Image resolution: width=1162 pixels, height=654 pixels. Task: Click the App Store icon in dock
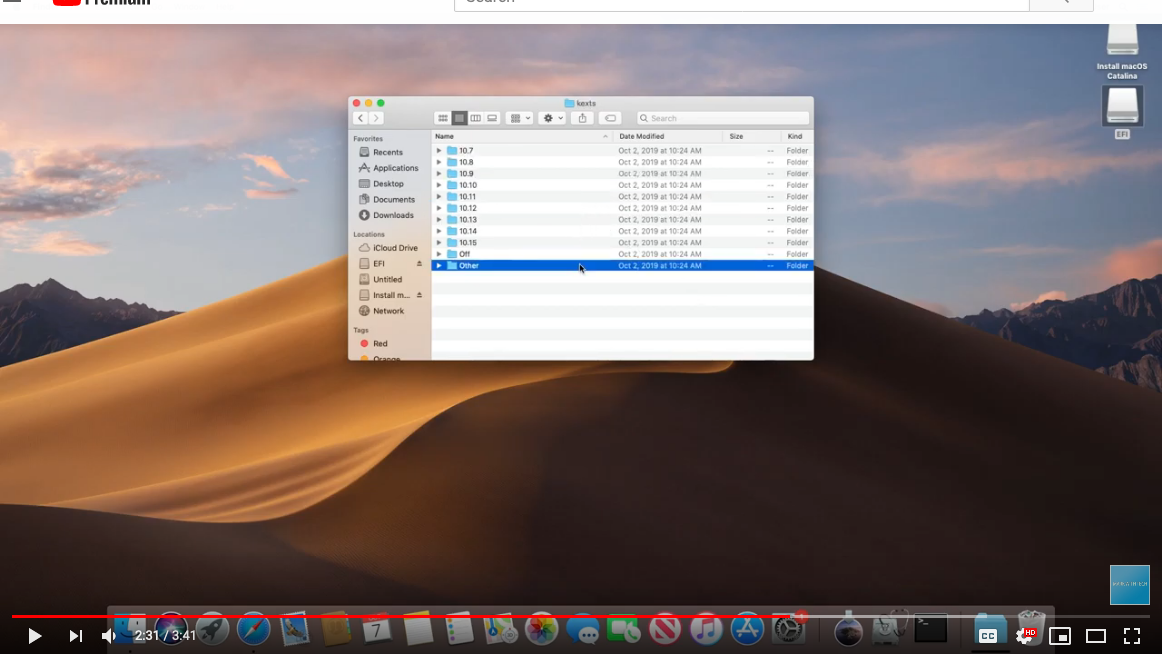[747, 630]
